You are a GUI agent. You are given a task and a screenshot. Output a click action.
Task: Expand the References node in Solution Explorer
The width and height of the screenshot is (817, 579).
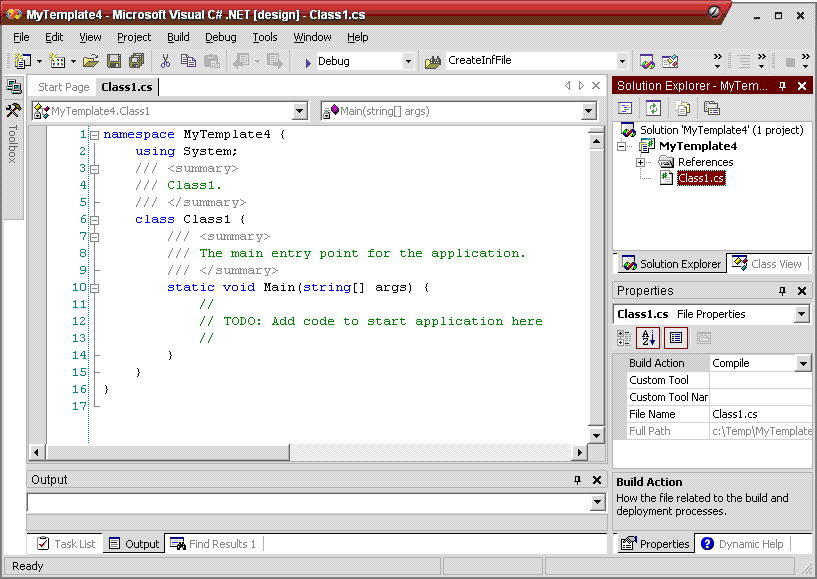[640, 163]
